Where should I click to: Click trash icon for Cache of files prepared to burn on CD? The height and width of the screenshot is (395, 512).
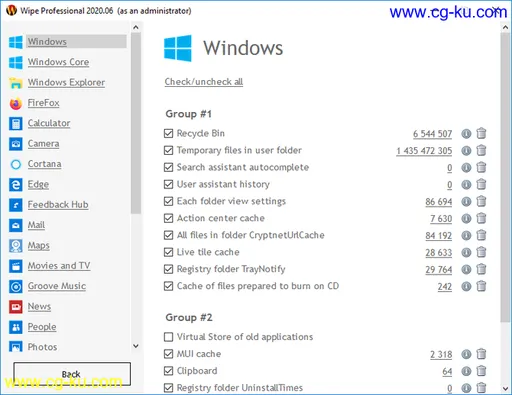pos(481,286)
